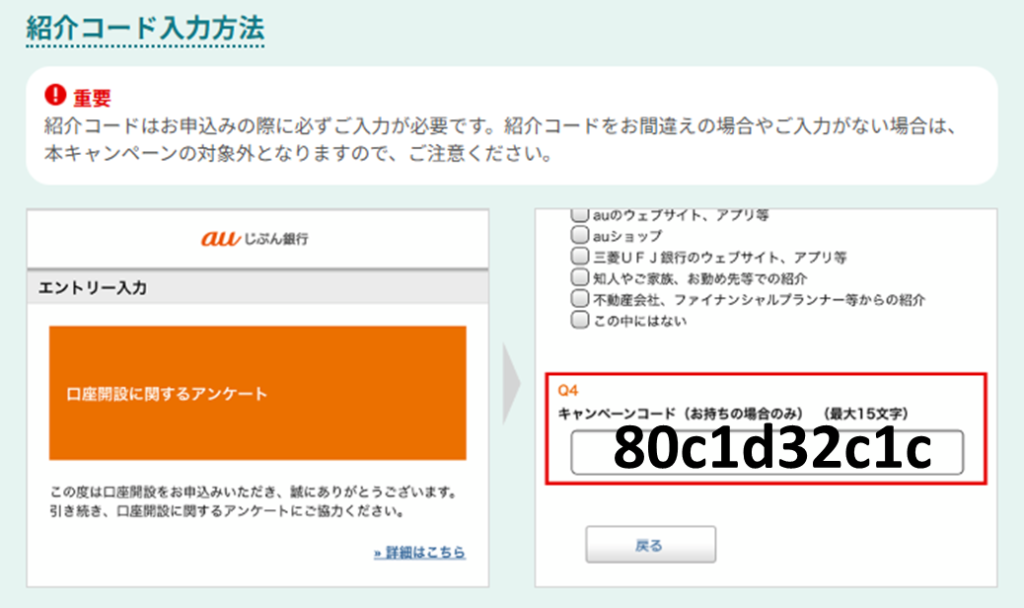1024x608 pixels.
Task: Focus the campaign code input field
Action: [766, 452]
